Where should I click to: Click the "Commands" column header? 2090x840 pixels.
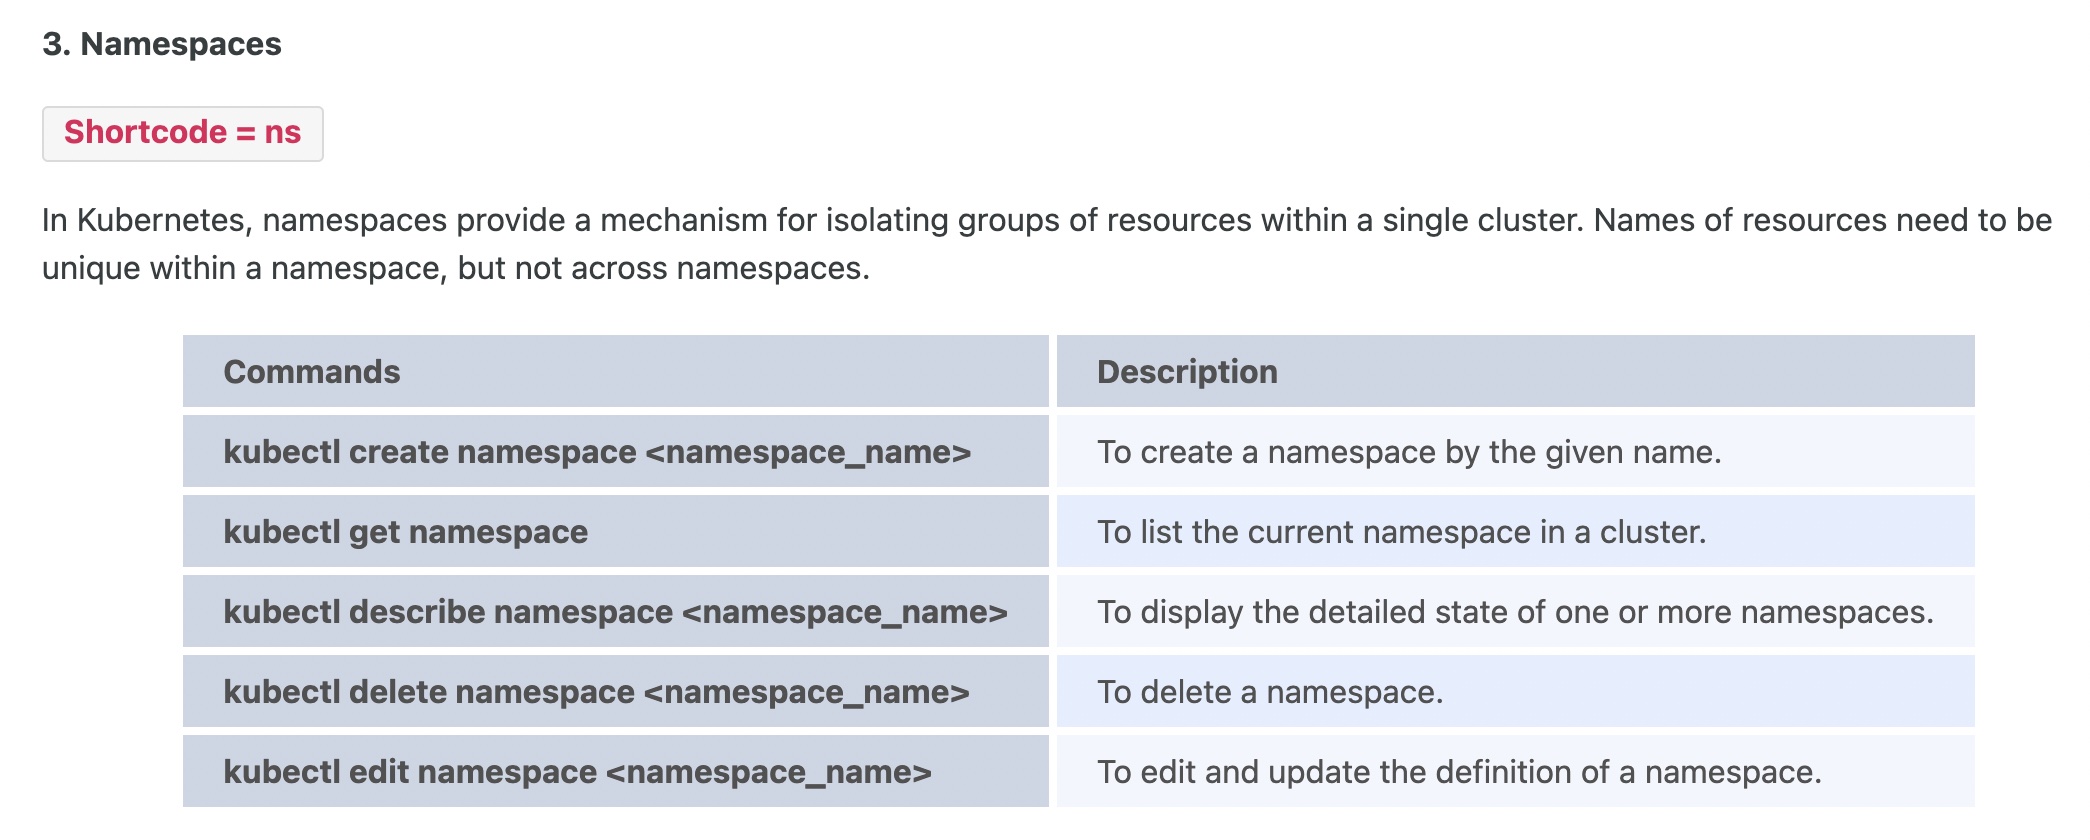616,371
